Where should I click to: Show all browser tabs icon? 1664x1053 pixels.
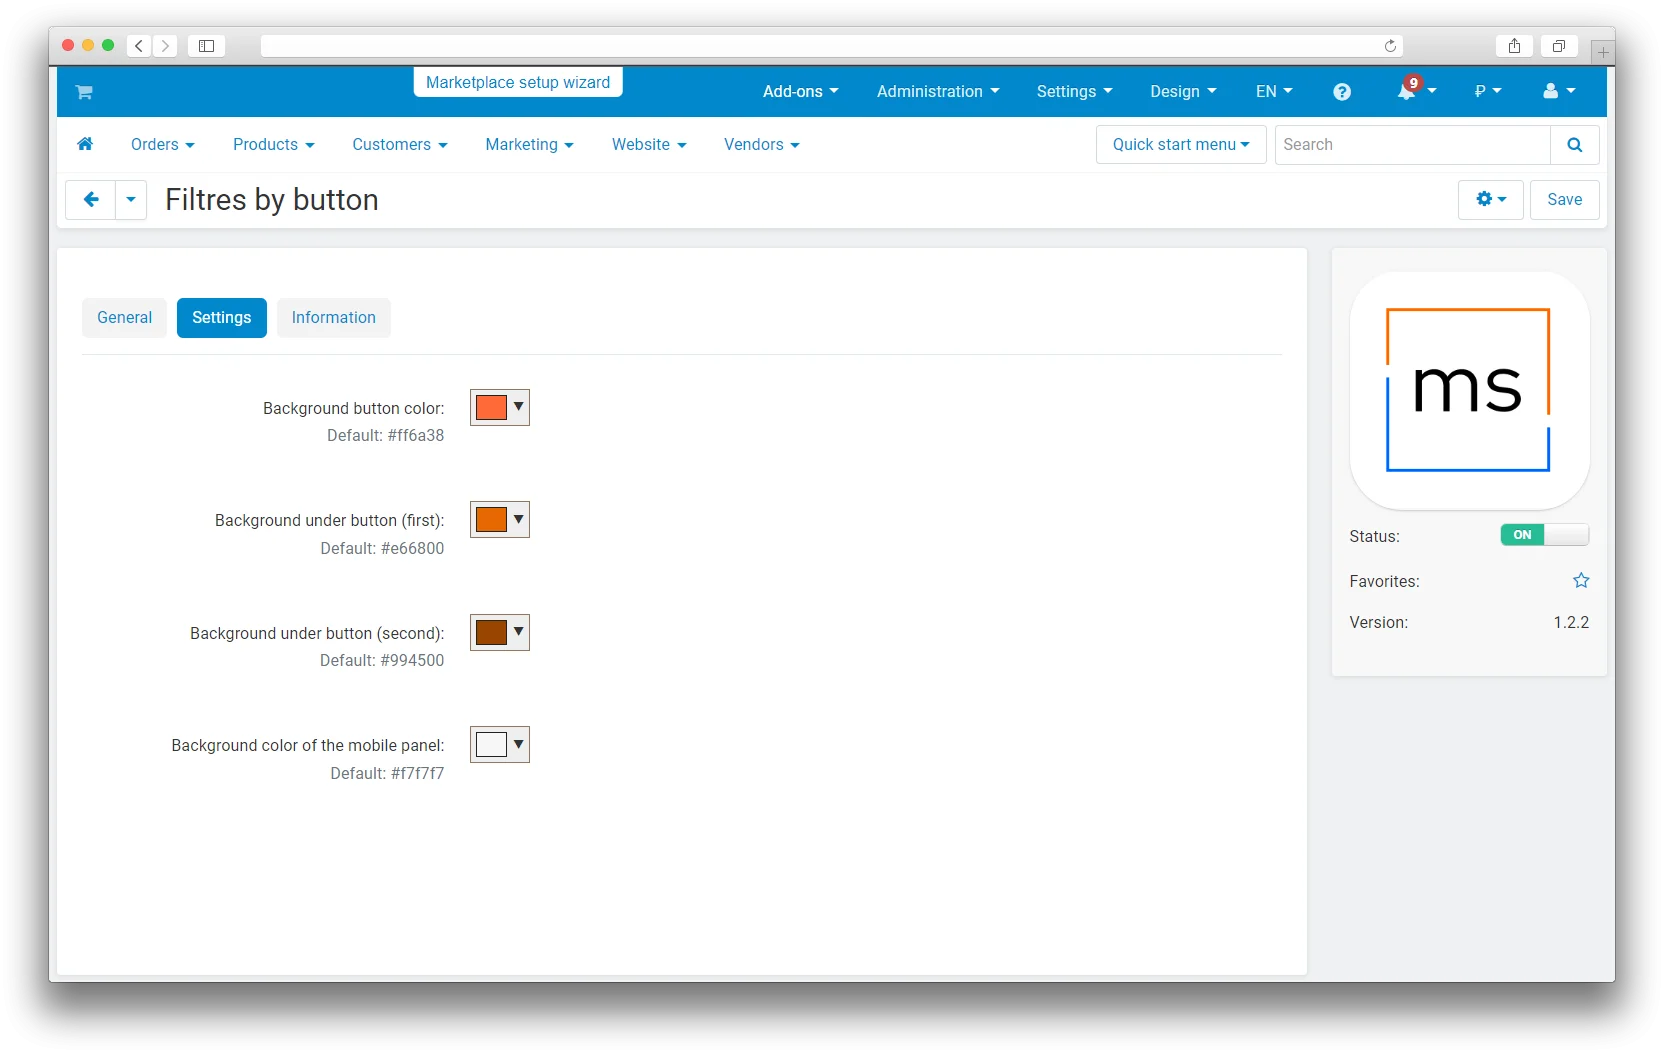[x=1558, y=46]
